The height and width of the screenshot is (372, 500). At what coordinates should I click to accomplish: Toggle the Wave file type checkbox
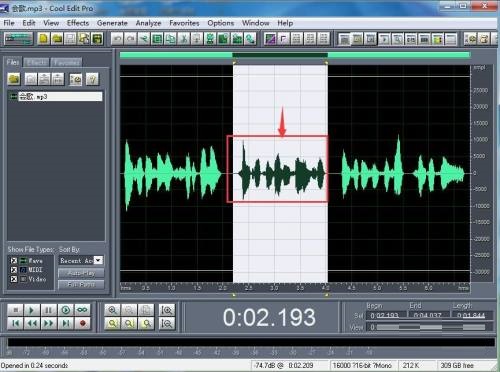point(14,261)
